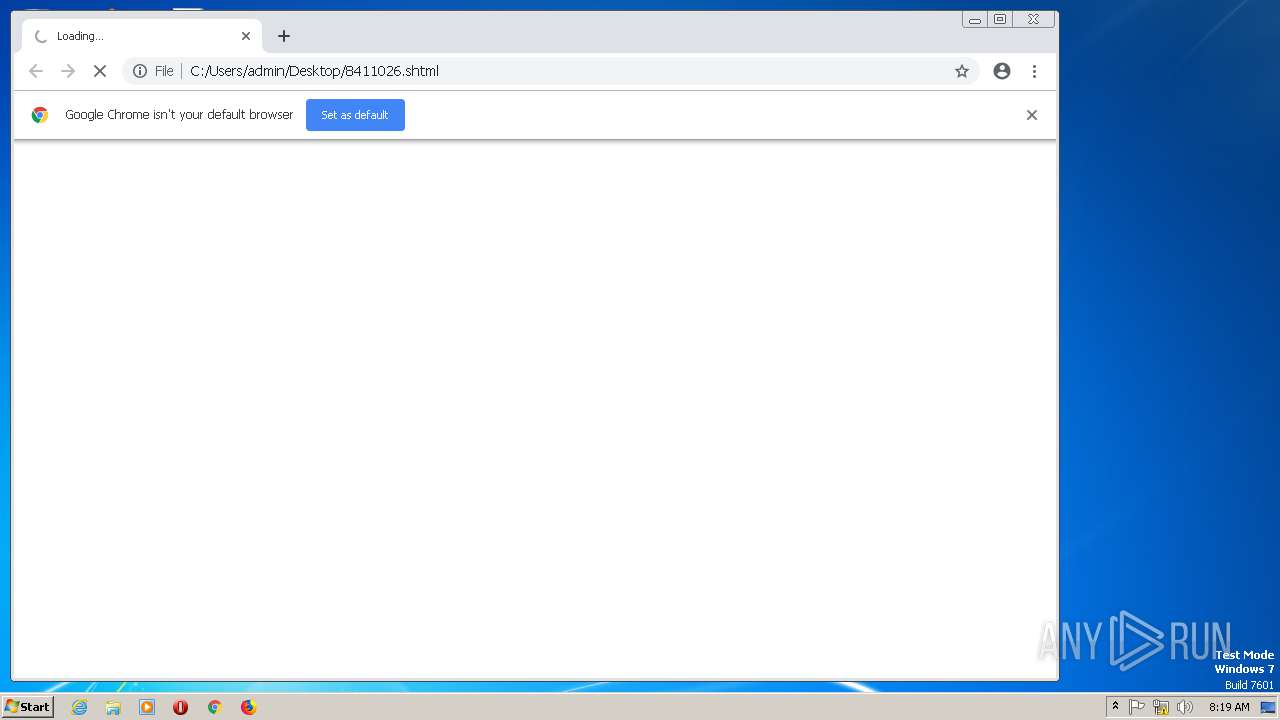The width and height of the screenshot is (1280, 720).
Task: Bookmark this page with the star
Action: (x=962, y=71)
